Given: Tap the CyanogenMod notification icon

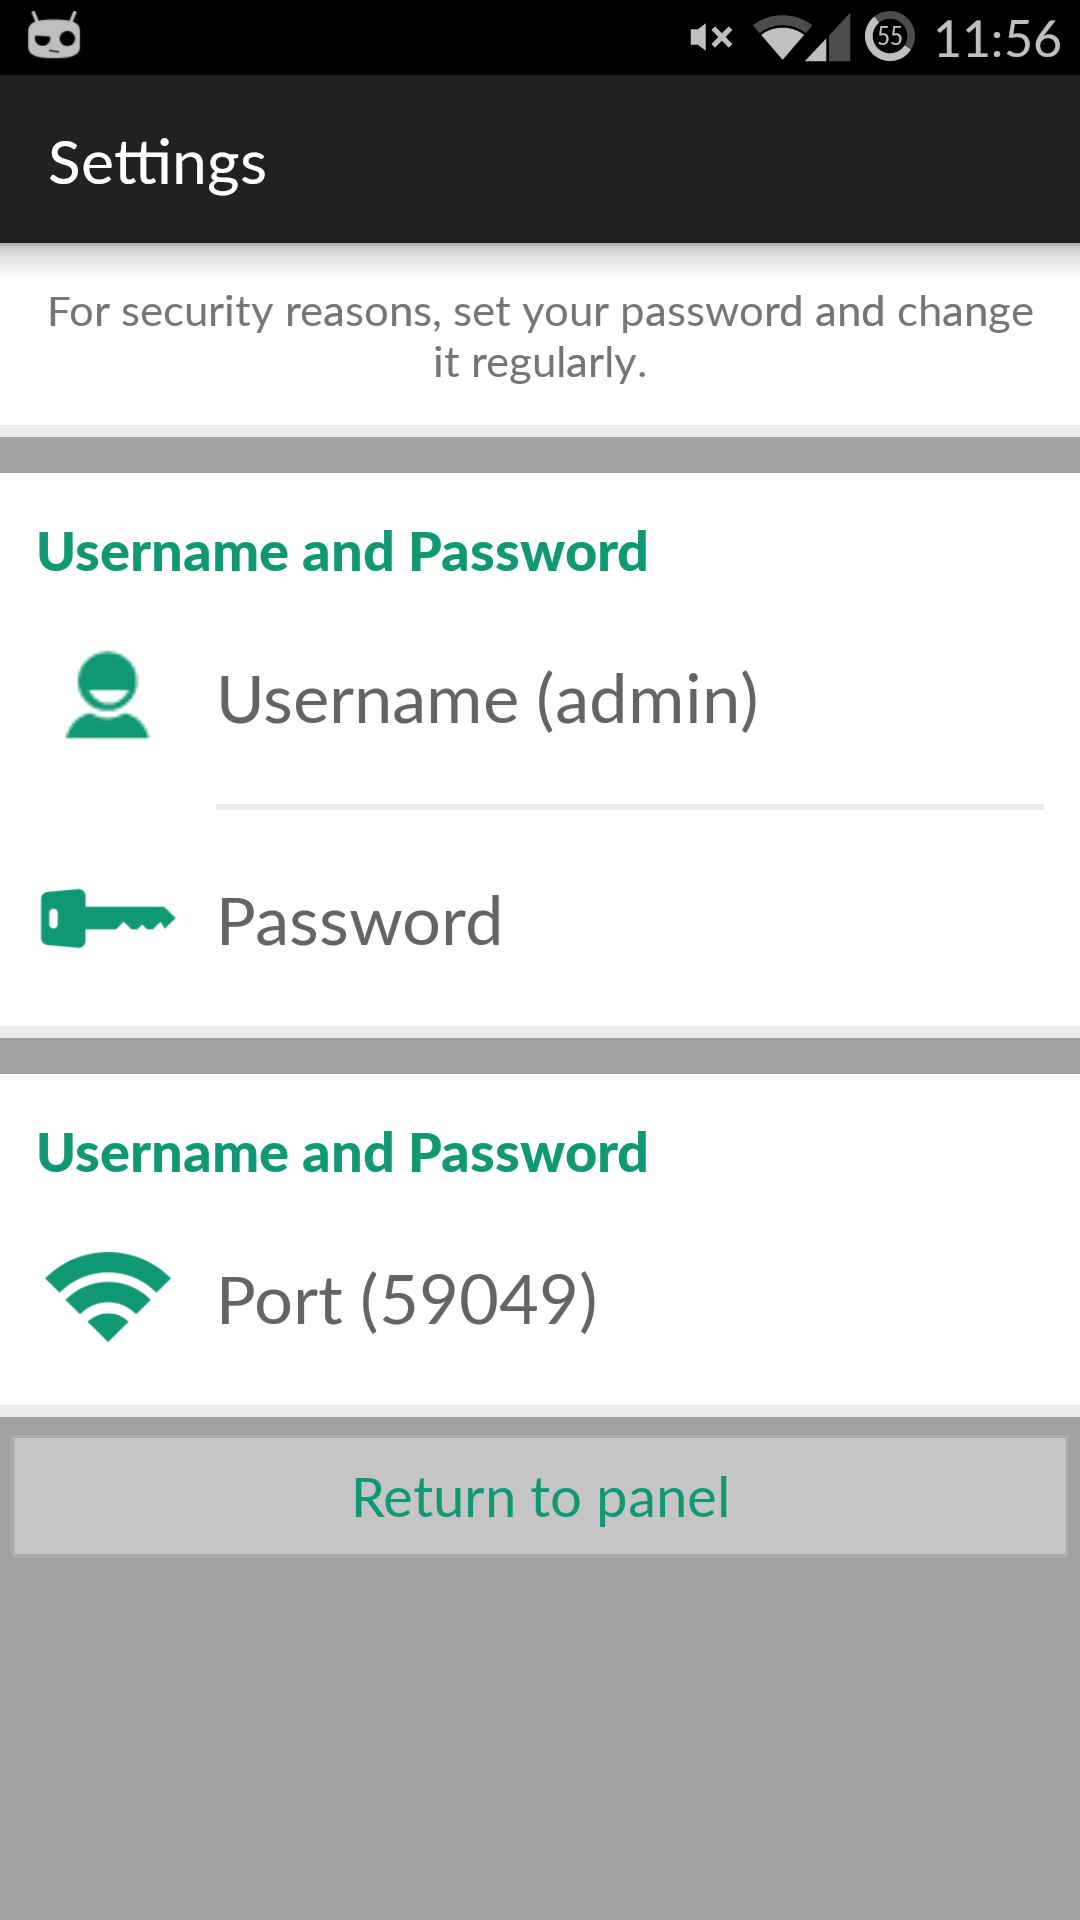Looking at the screenshot, I should click(54, 37).
